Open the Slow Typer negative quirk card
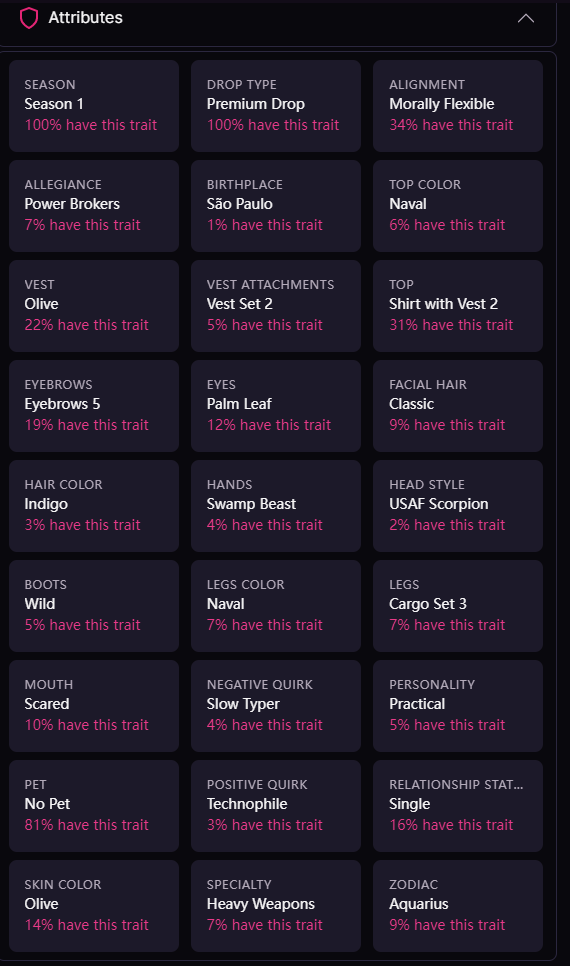 coord(276,706)
